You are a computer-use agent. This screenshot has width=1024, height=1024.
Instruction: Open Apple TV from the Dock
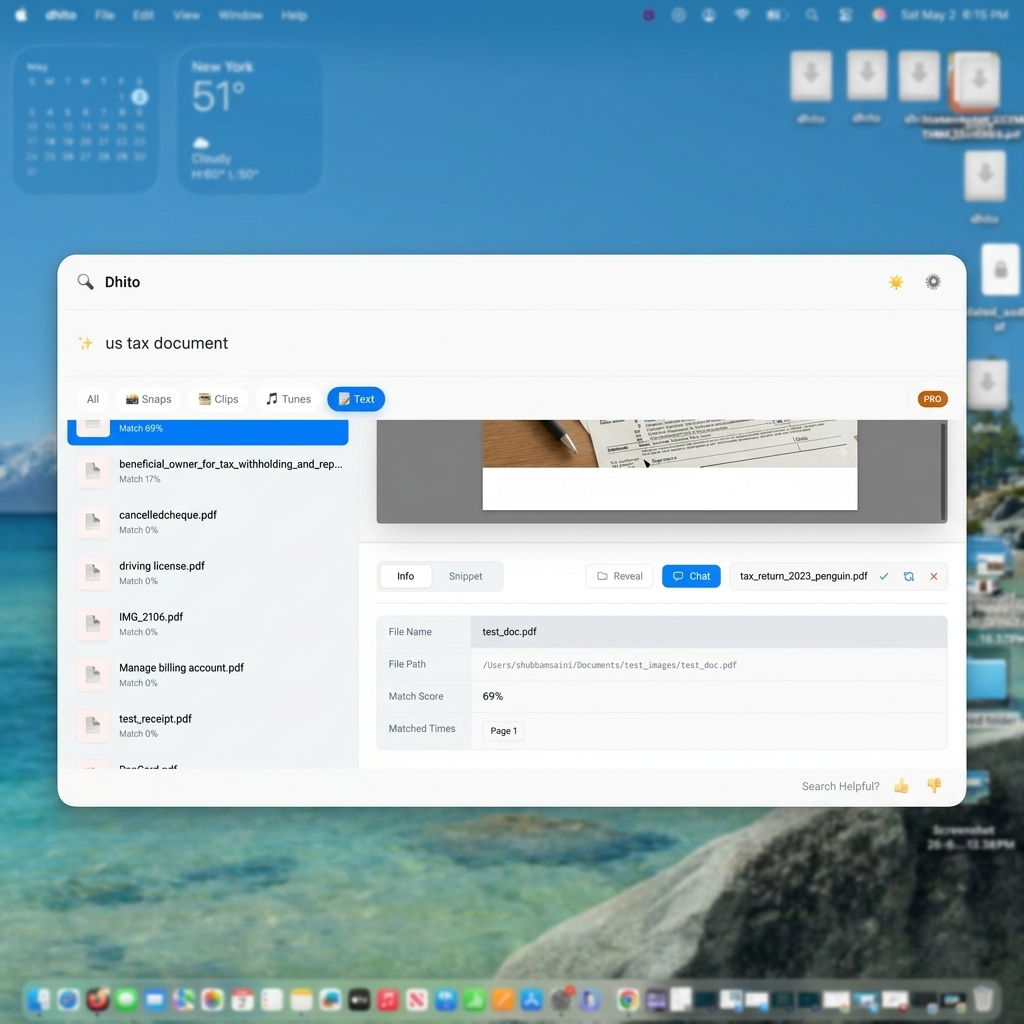click(359, 999)
